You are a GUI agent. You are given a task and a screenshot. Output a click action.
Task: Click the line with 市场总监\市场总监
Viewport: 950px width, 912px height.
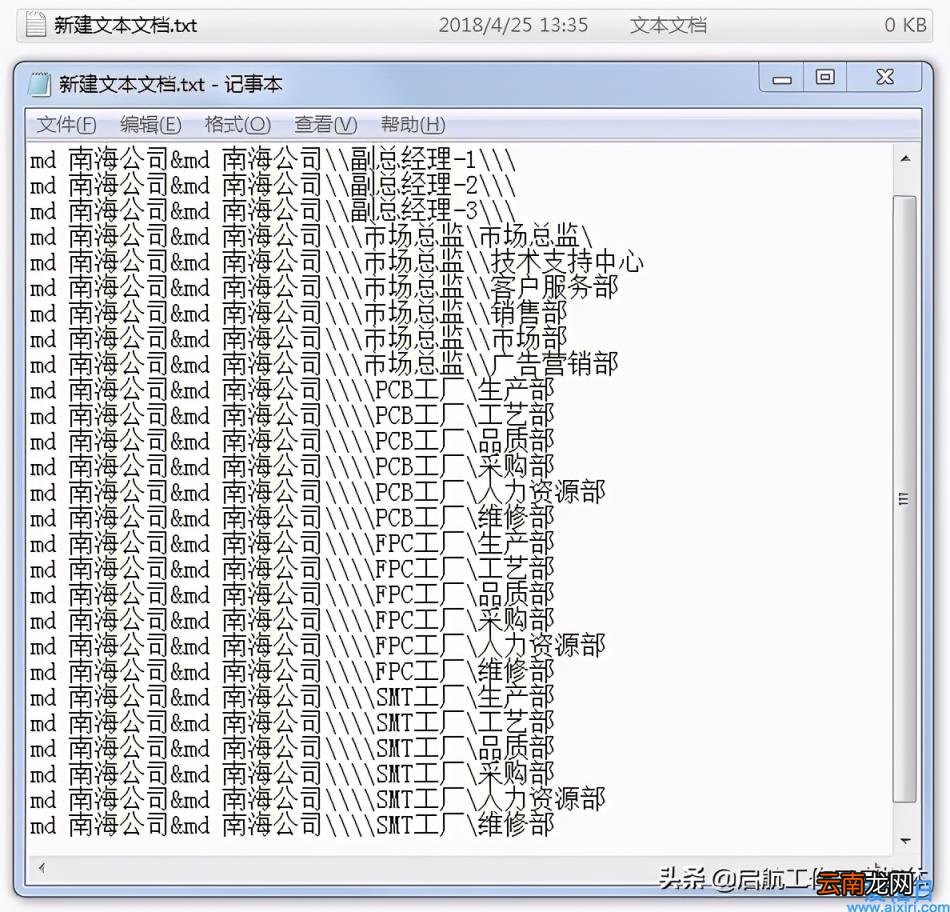click(x=311, y=237)
